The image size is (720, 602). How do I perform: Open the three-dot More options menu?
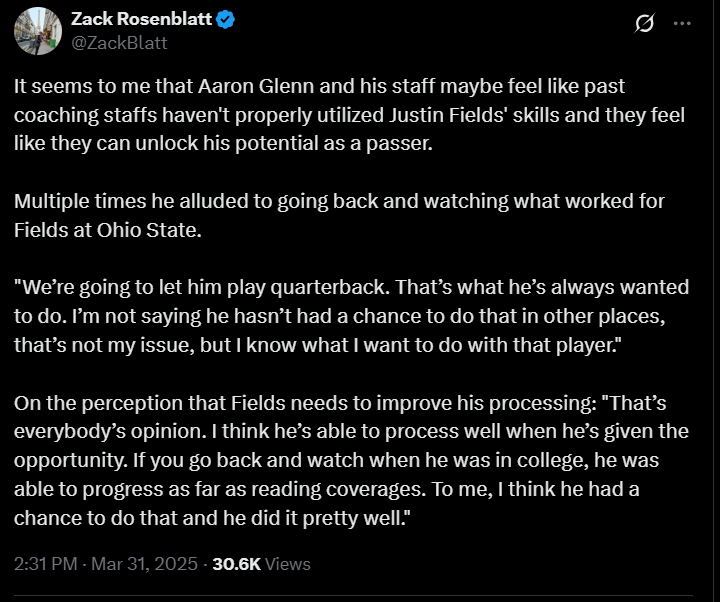click(x=682, y=23)
